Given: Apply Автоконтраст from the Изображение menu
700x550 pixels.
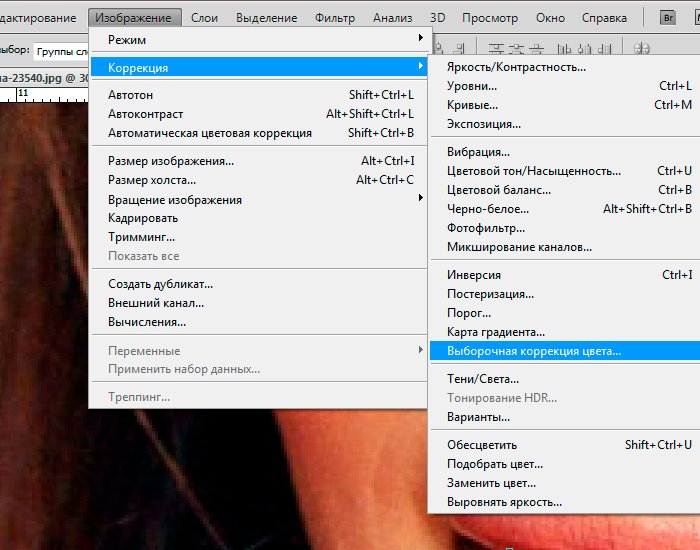Looking at the screenshot, I should (146, 114).
